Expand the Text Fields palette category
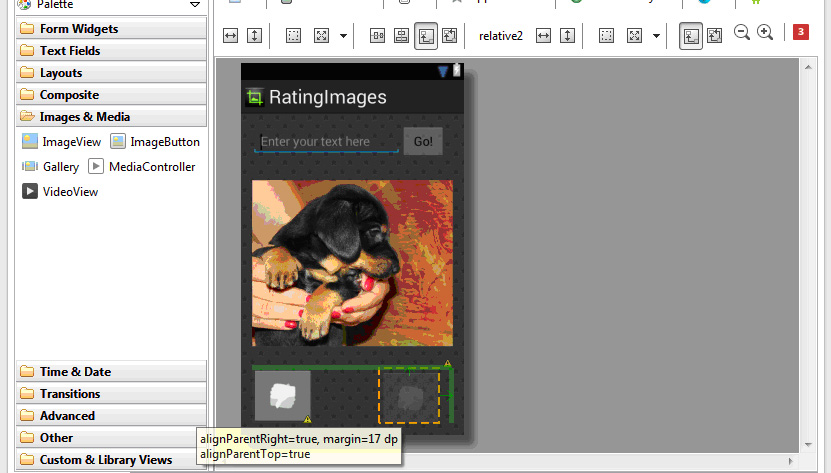 [x=111, y=50]
